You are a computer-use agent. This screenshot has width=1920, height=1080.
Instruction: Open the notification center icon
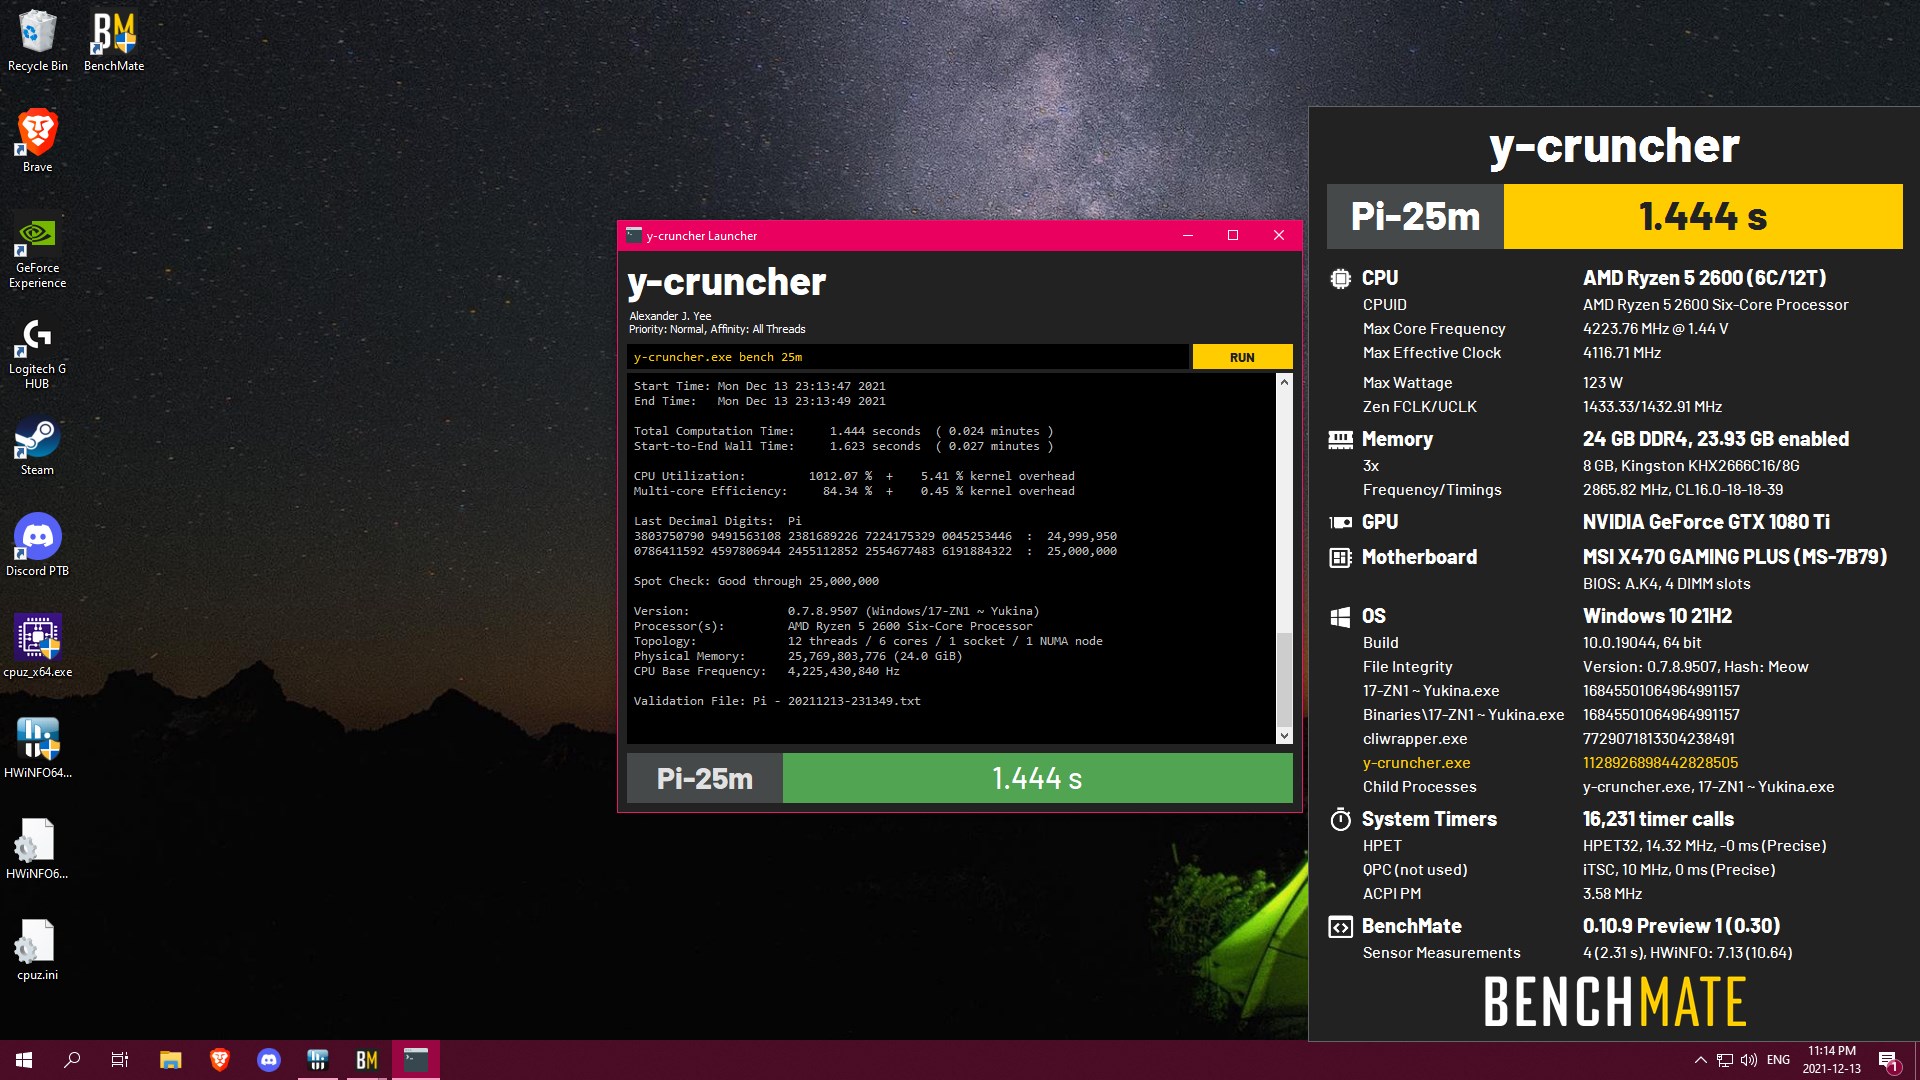click(x=1888, y=1060)
